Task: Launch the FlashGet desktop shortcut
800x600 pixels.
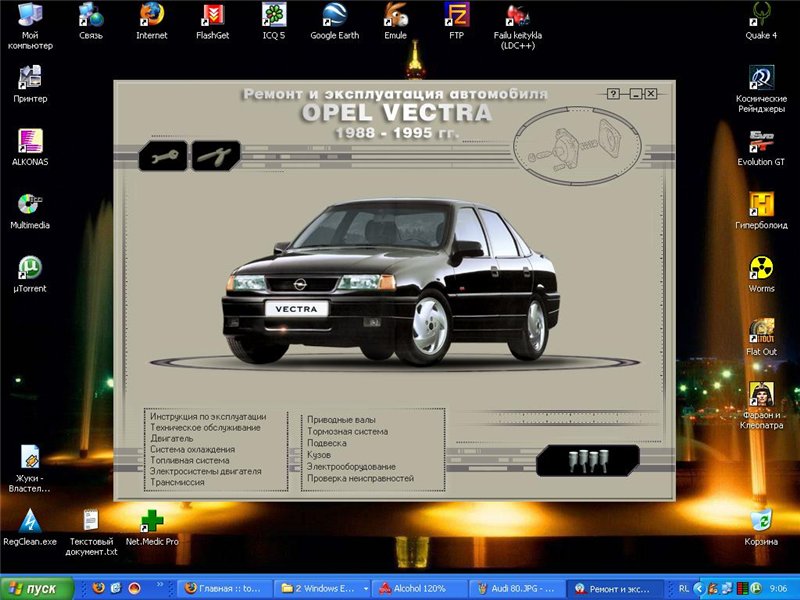Action: coord(213,21)
